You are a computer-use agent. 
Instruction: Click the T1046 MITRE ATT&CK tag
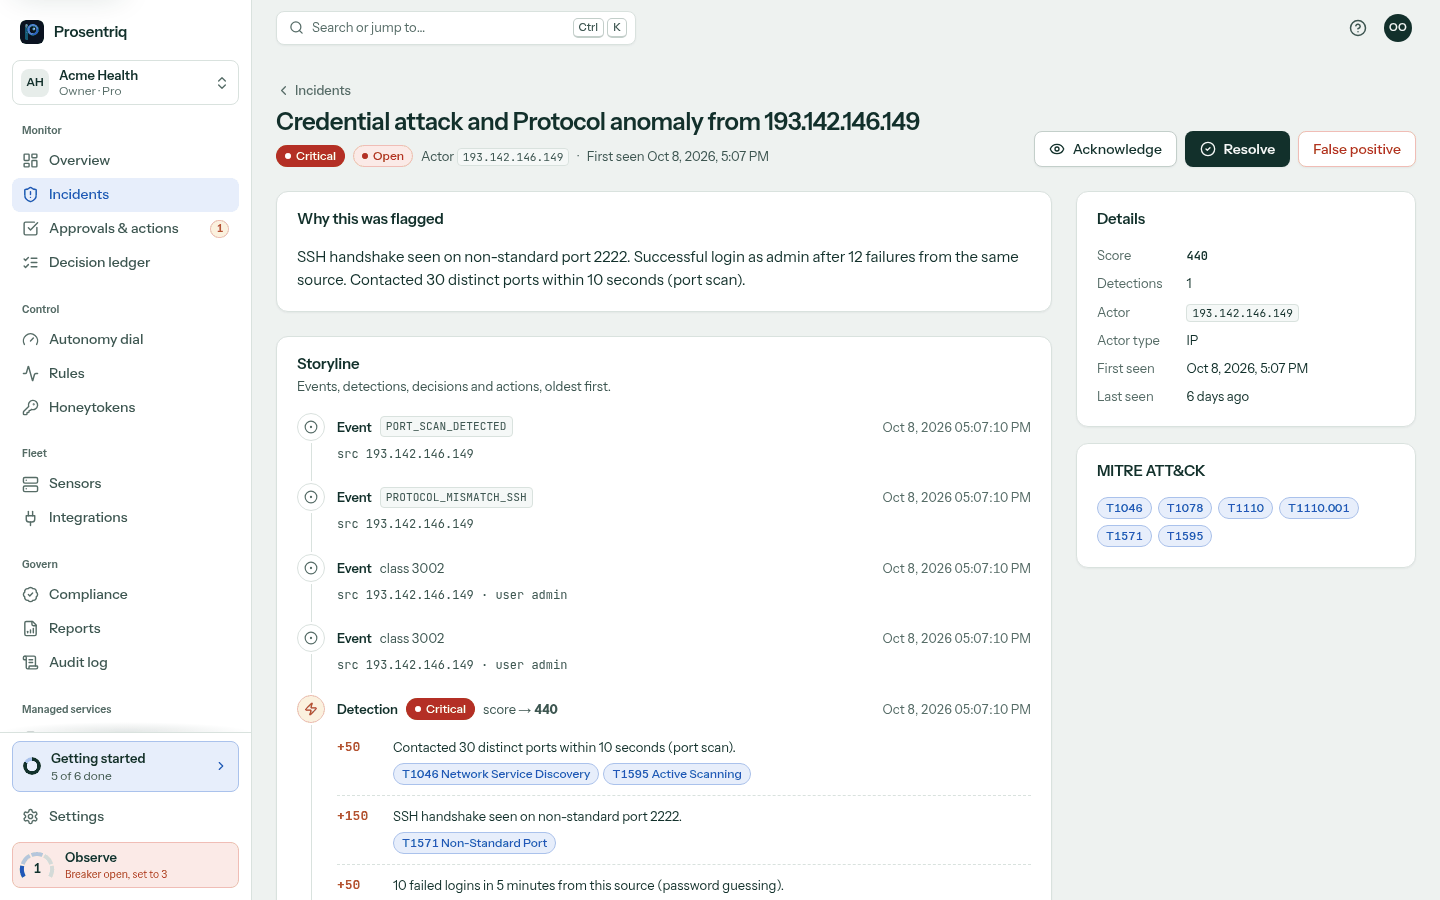coord(1124,508)
